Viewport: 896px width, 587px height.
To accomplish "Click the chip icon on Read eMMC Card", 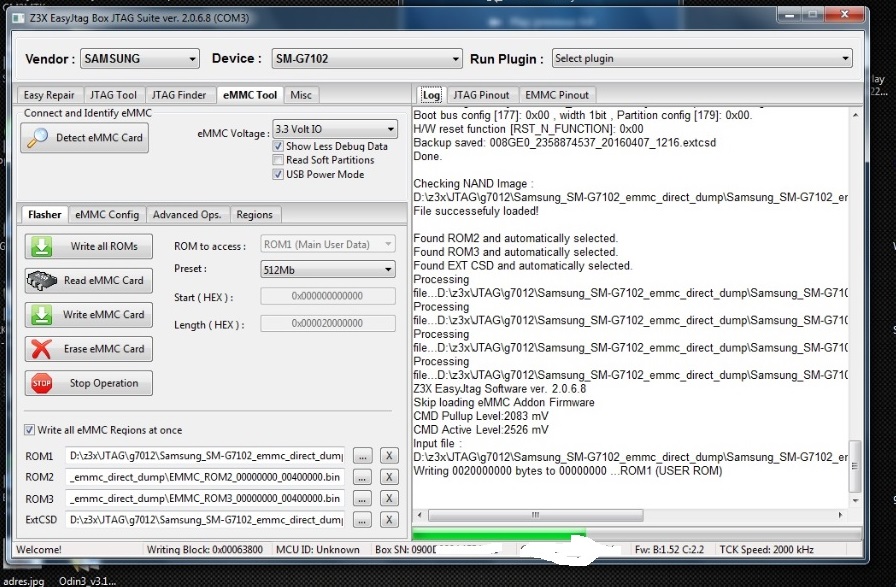I will (x=41, y=281).
